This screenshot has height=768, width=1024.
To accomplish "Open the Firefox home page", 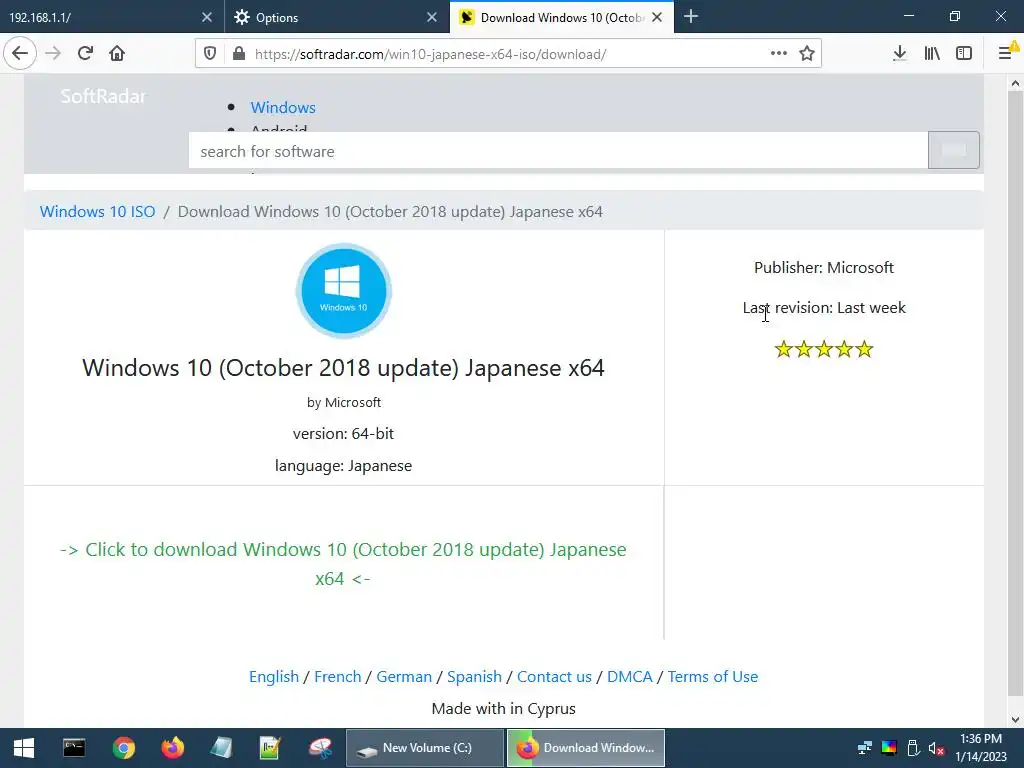I will click(117, 54).
